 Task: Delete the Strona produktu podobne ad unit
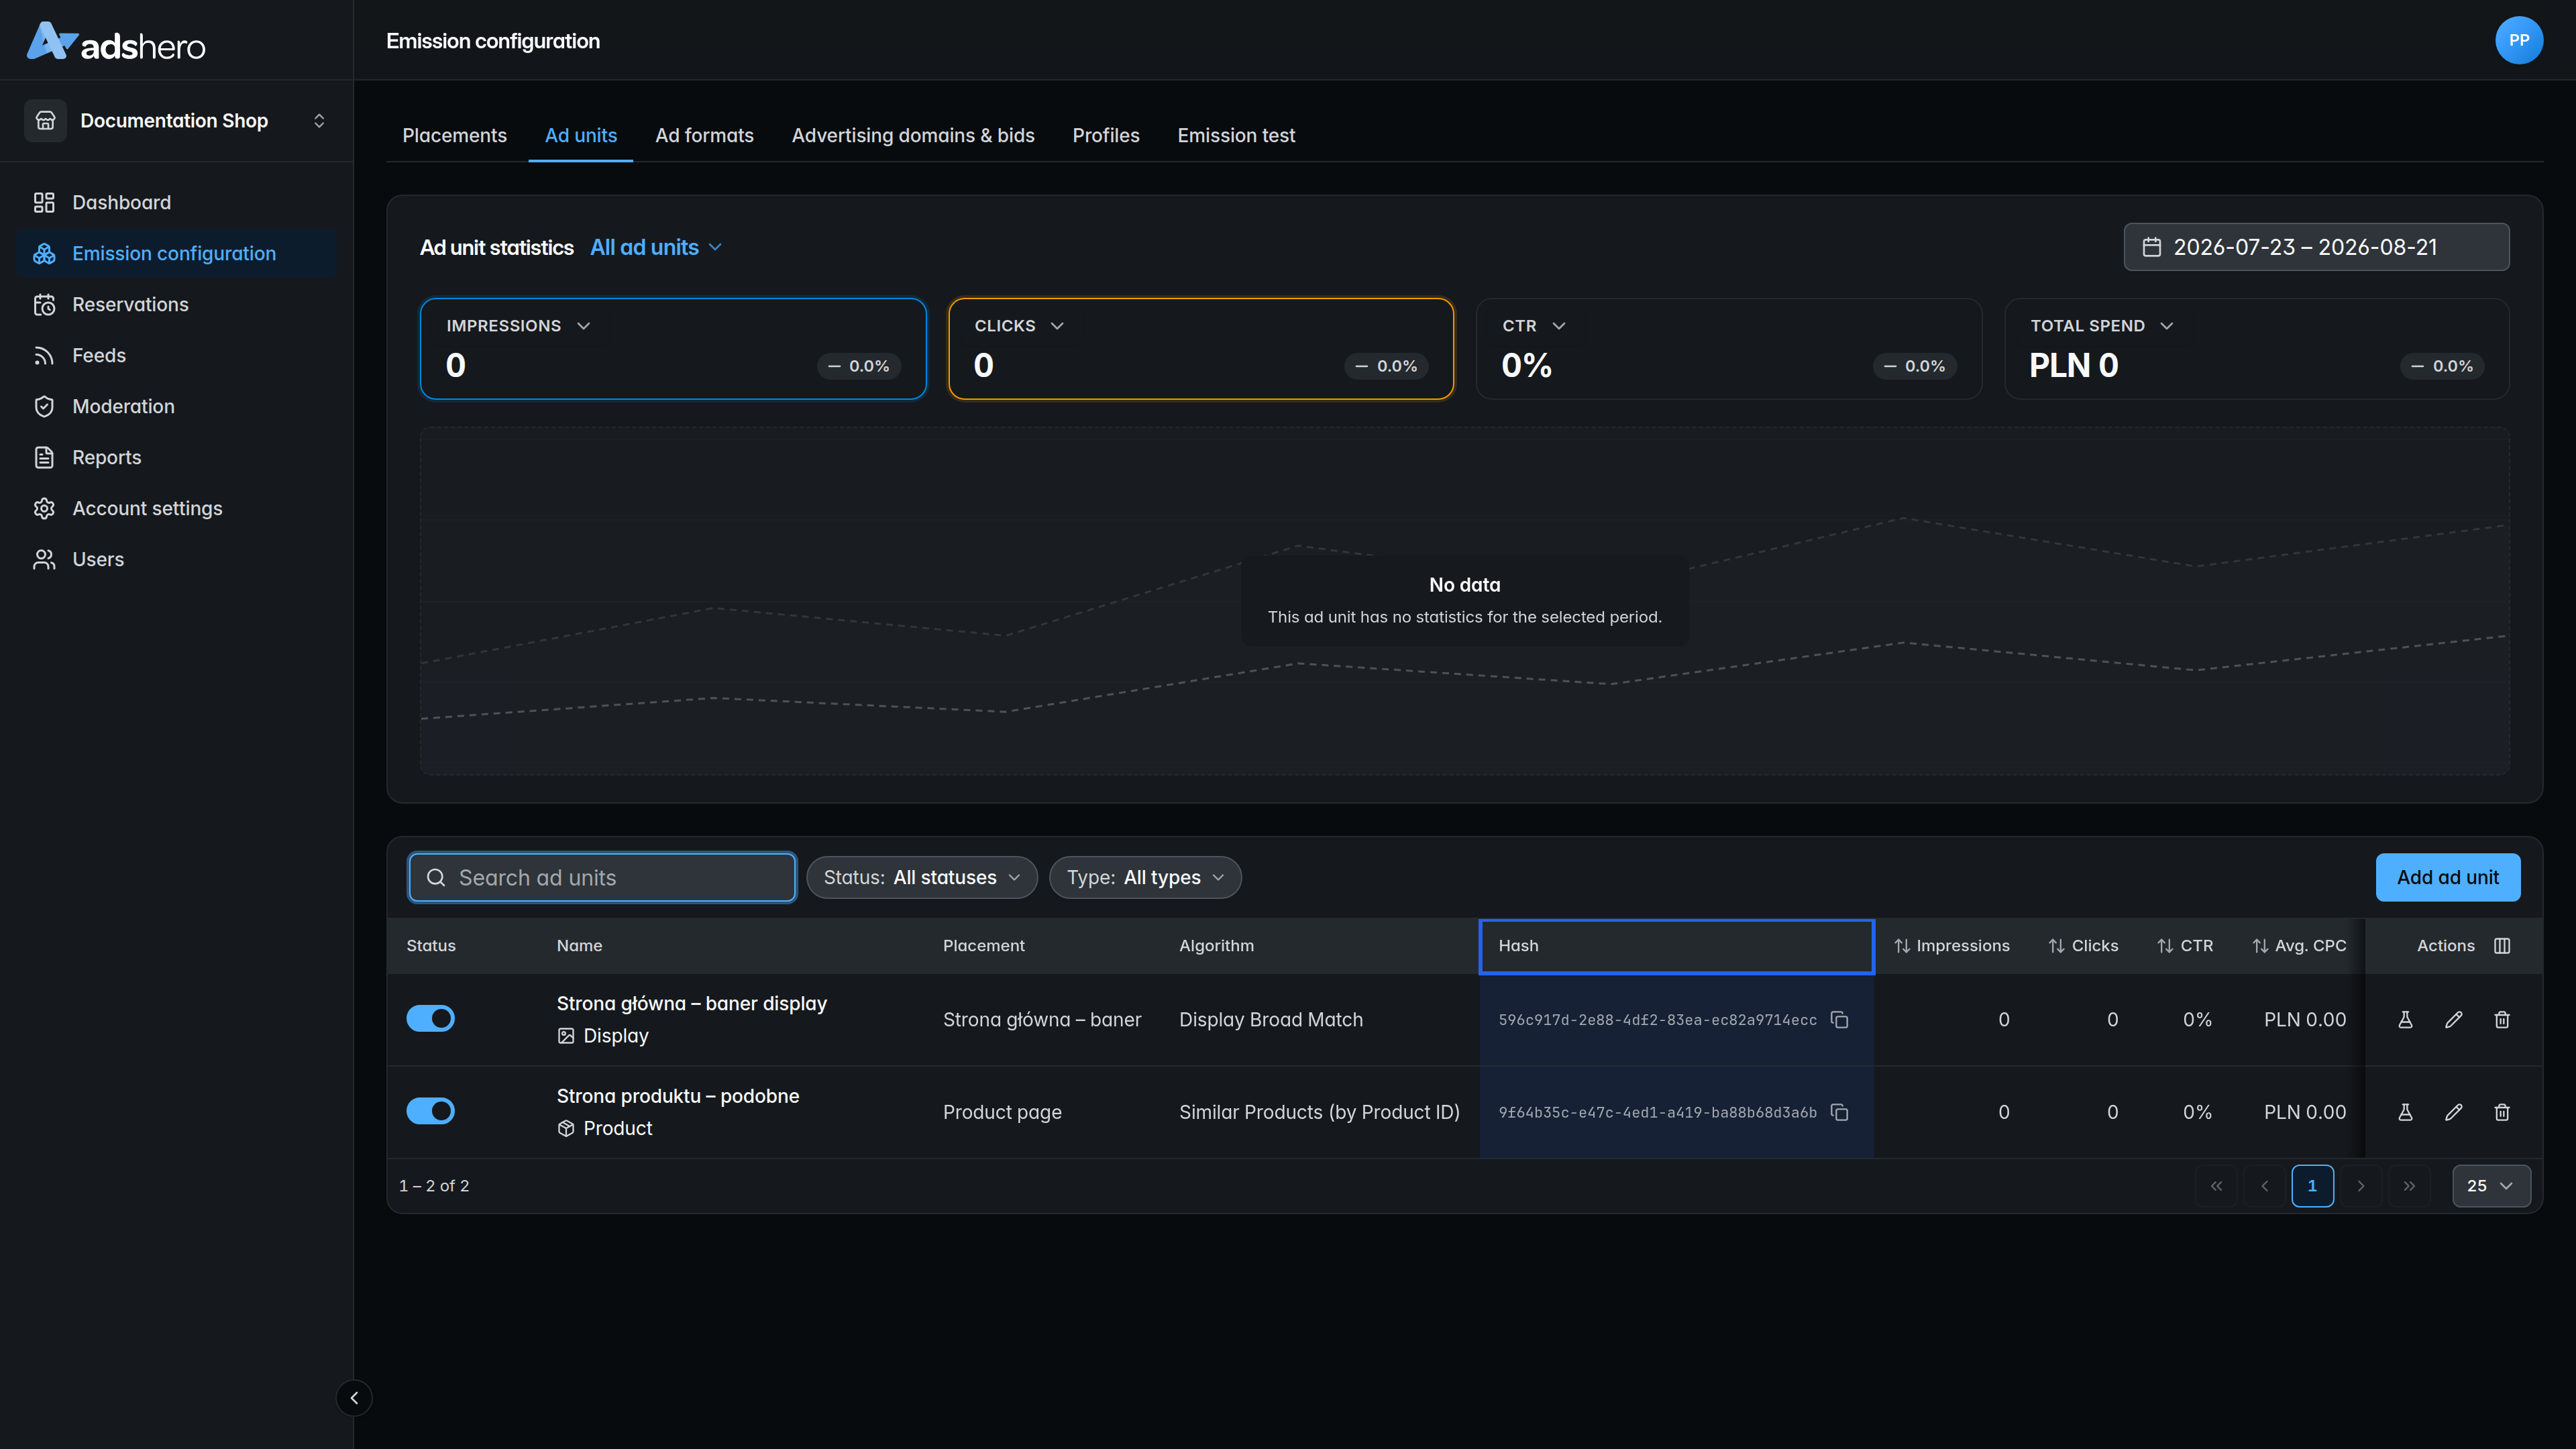click(x=2501, y=1112)
